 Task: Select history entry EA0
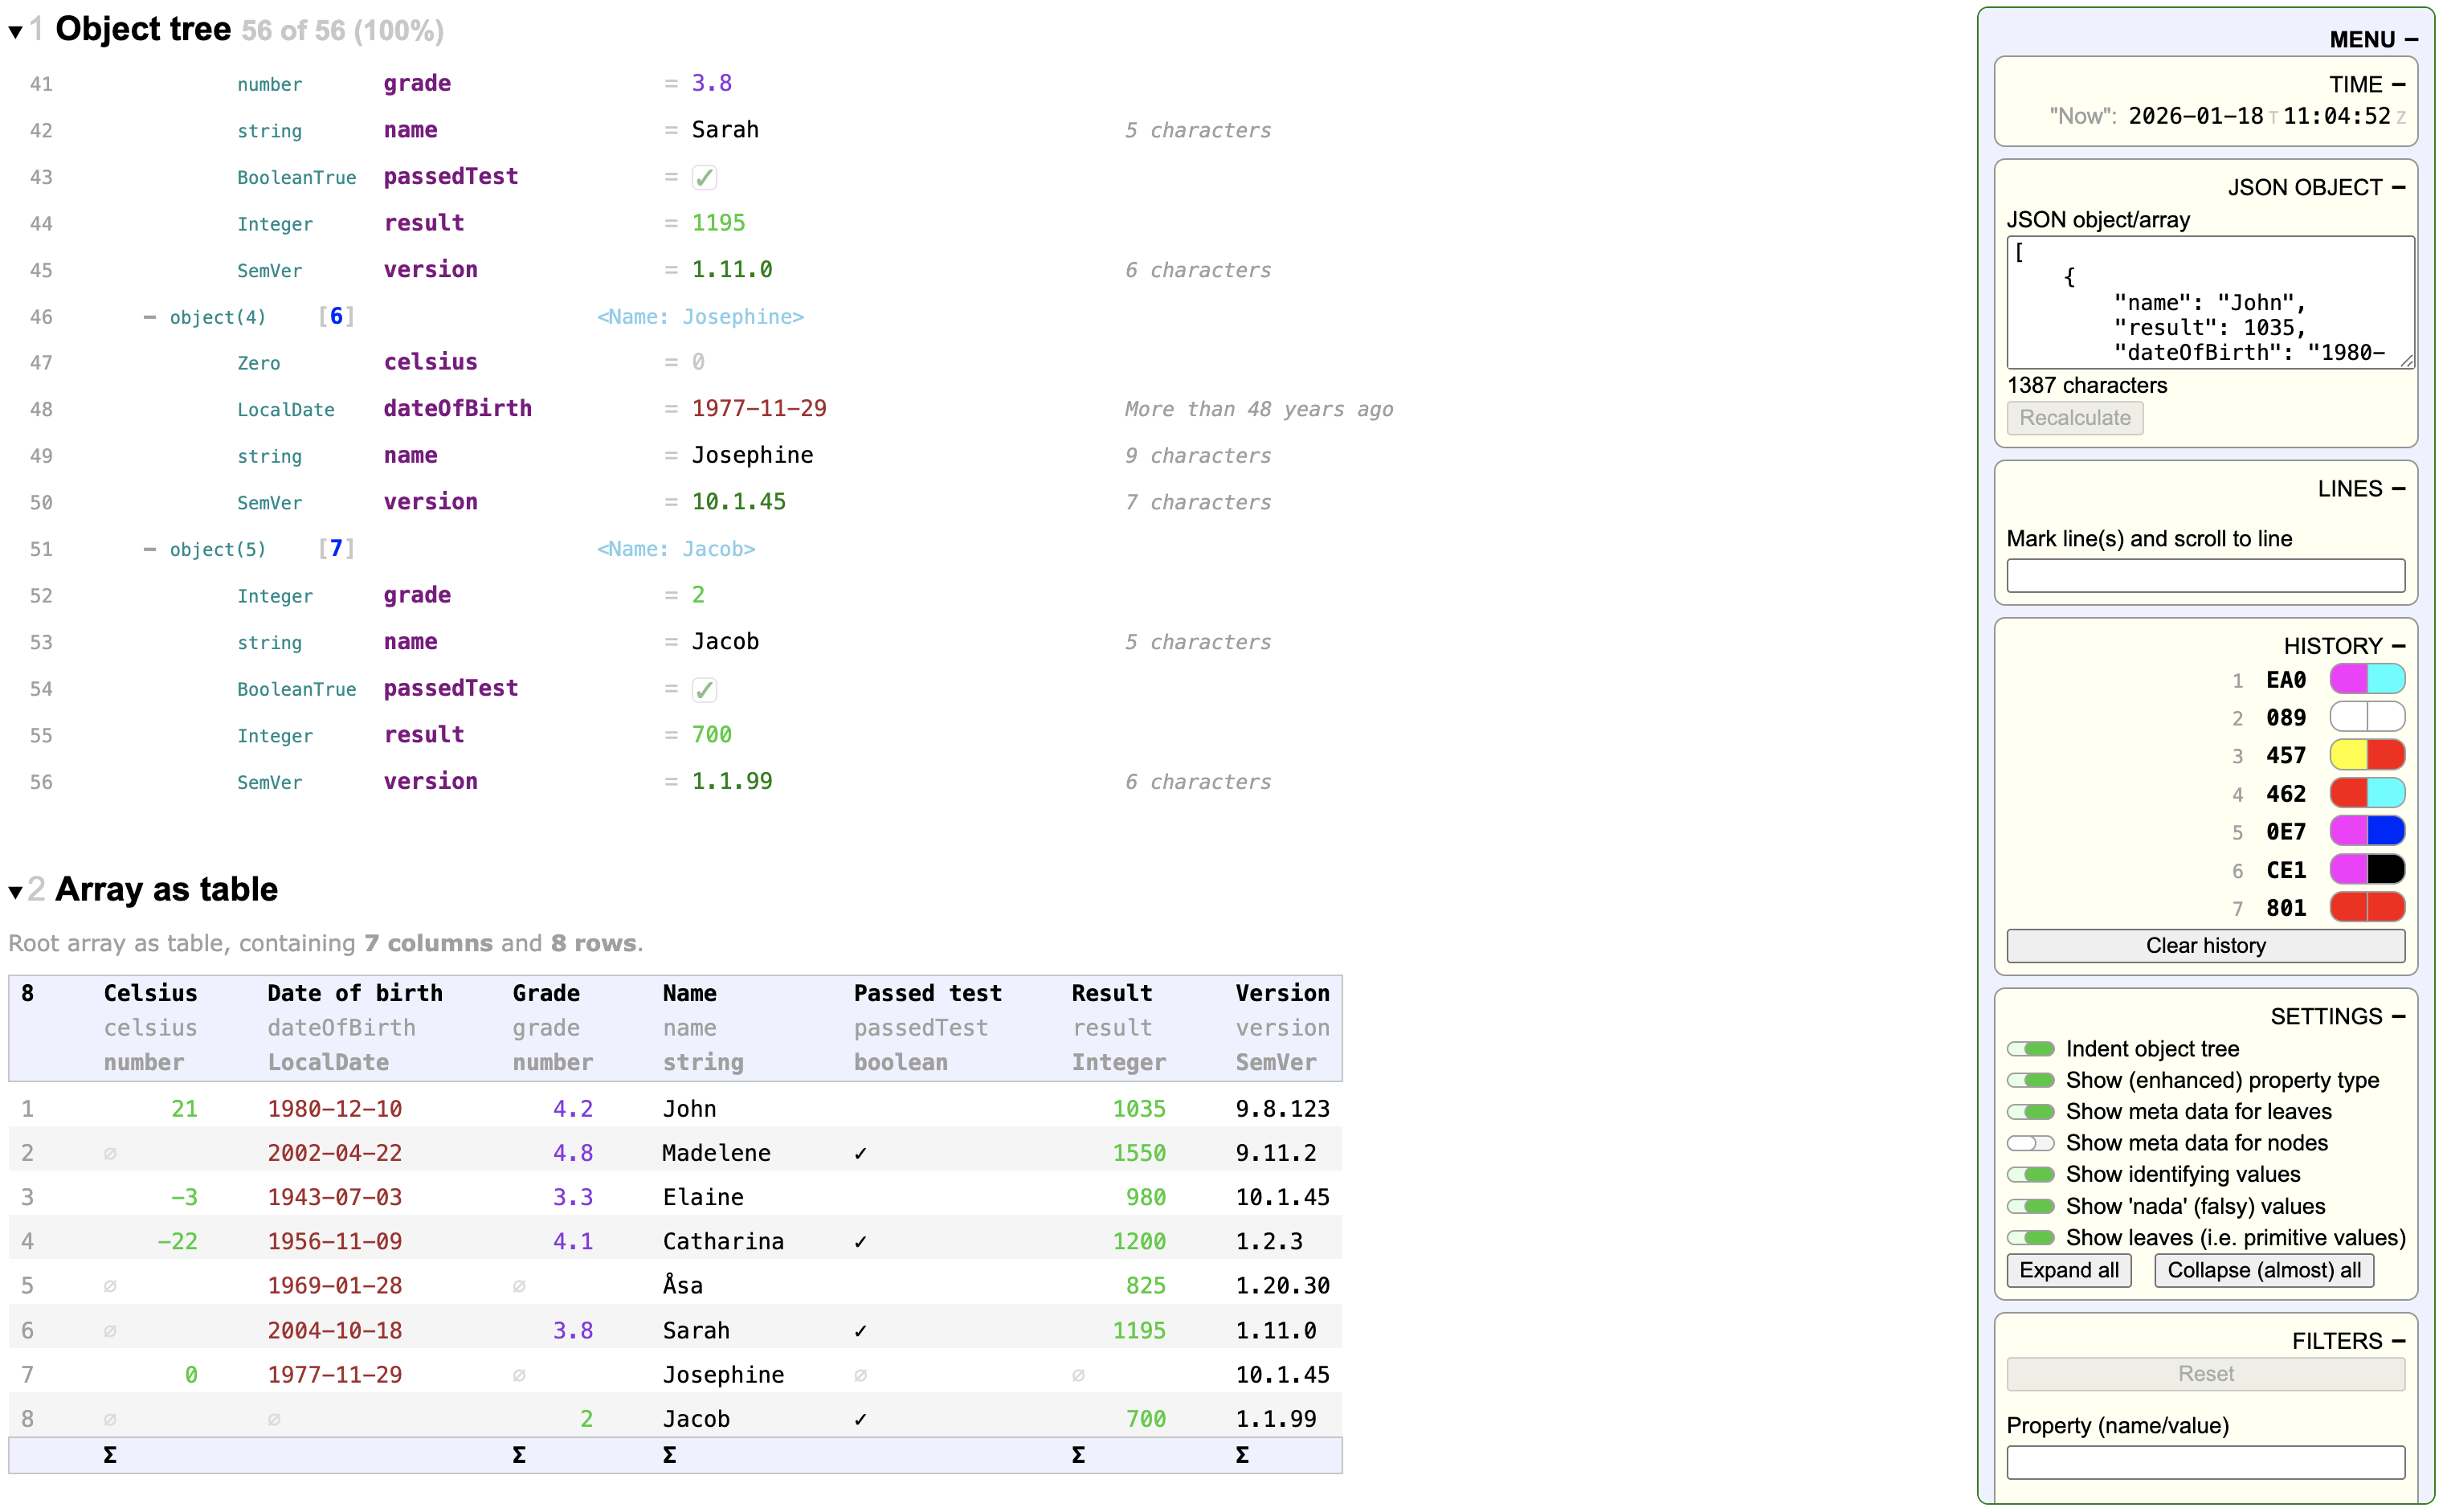coord(2286,679)
